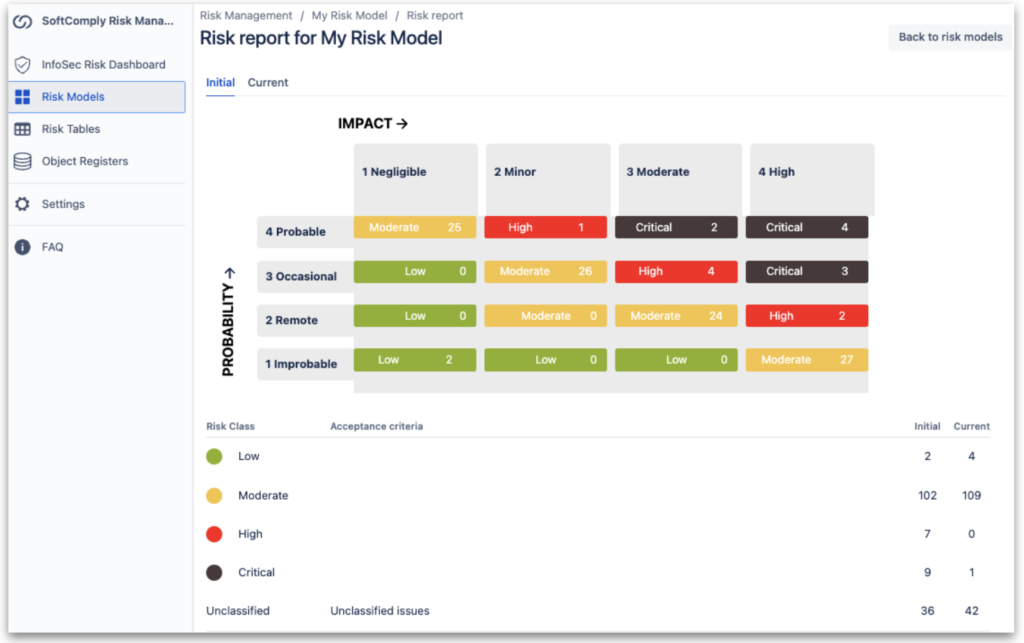
Task: Open Object Registers via the database icon
Action: click(x=22, y=161)
